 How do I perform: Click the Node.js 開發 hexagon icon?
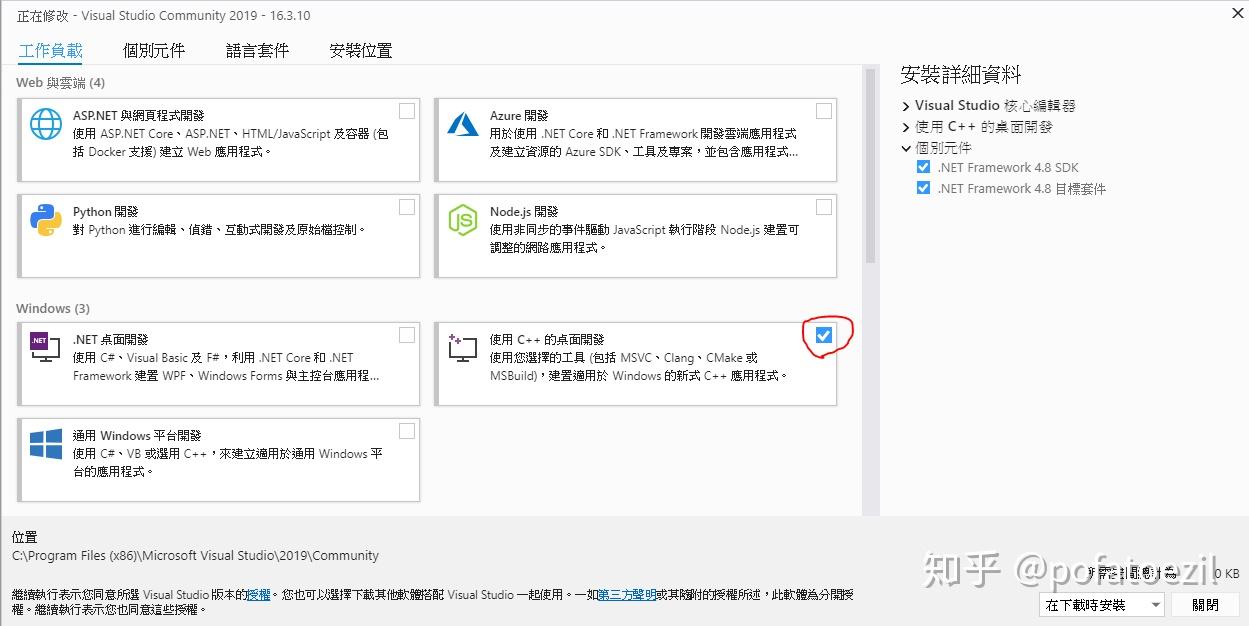click(x=463, y=220)
